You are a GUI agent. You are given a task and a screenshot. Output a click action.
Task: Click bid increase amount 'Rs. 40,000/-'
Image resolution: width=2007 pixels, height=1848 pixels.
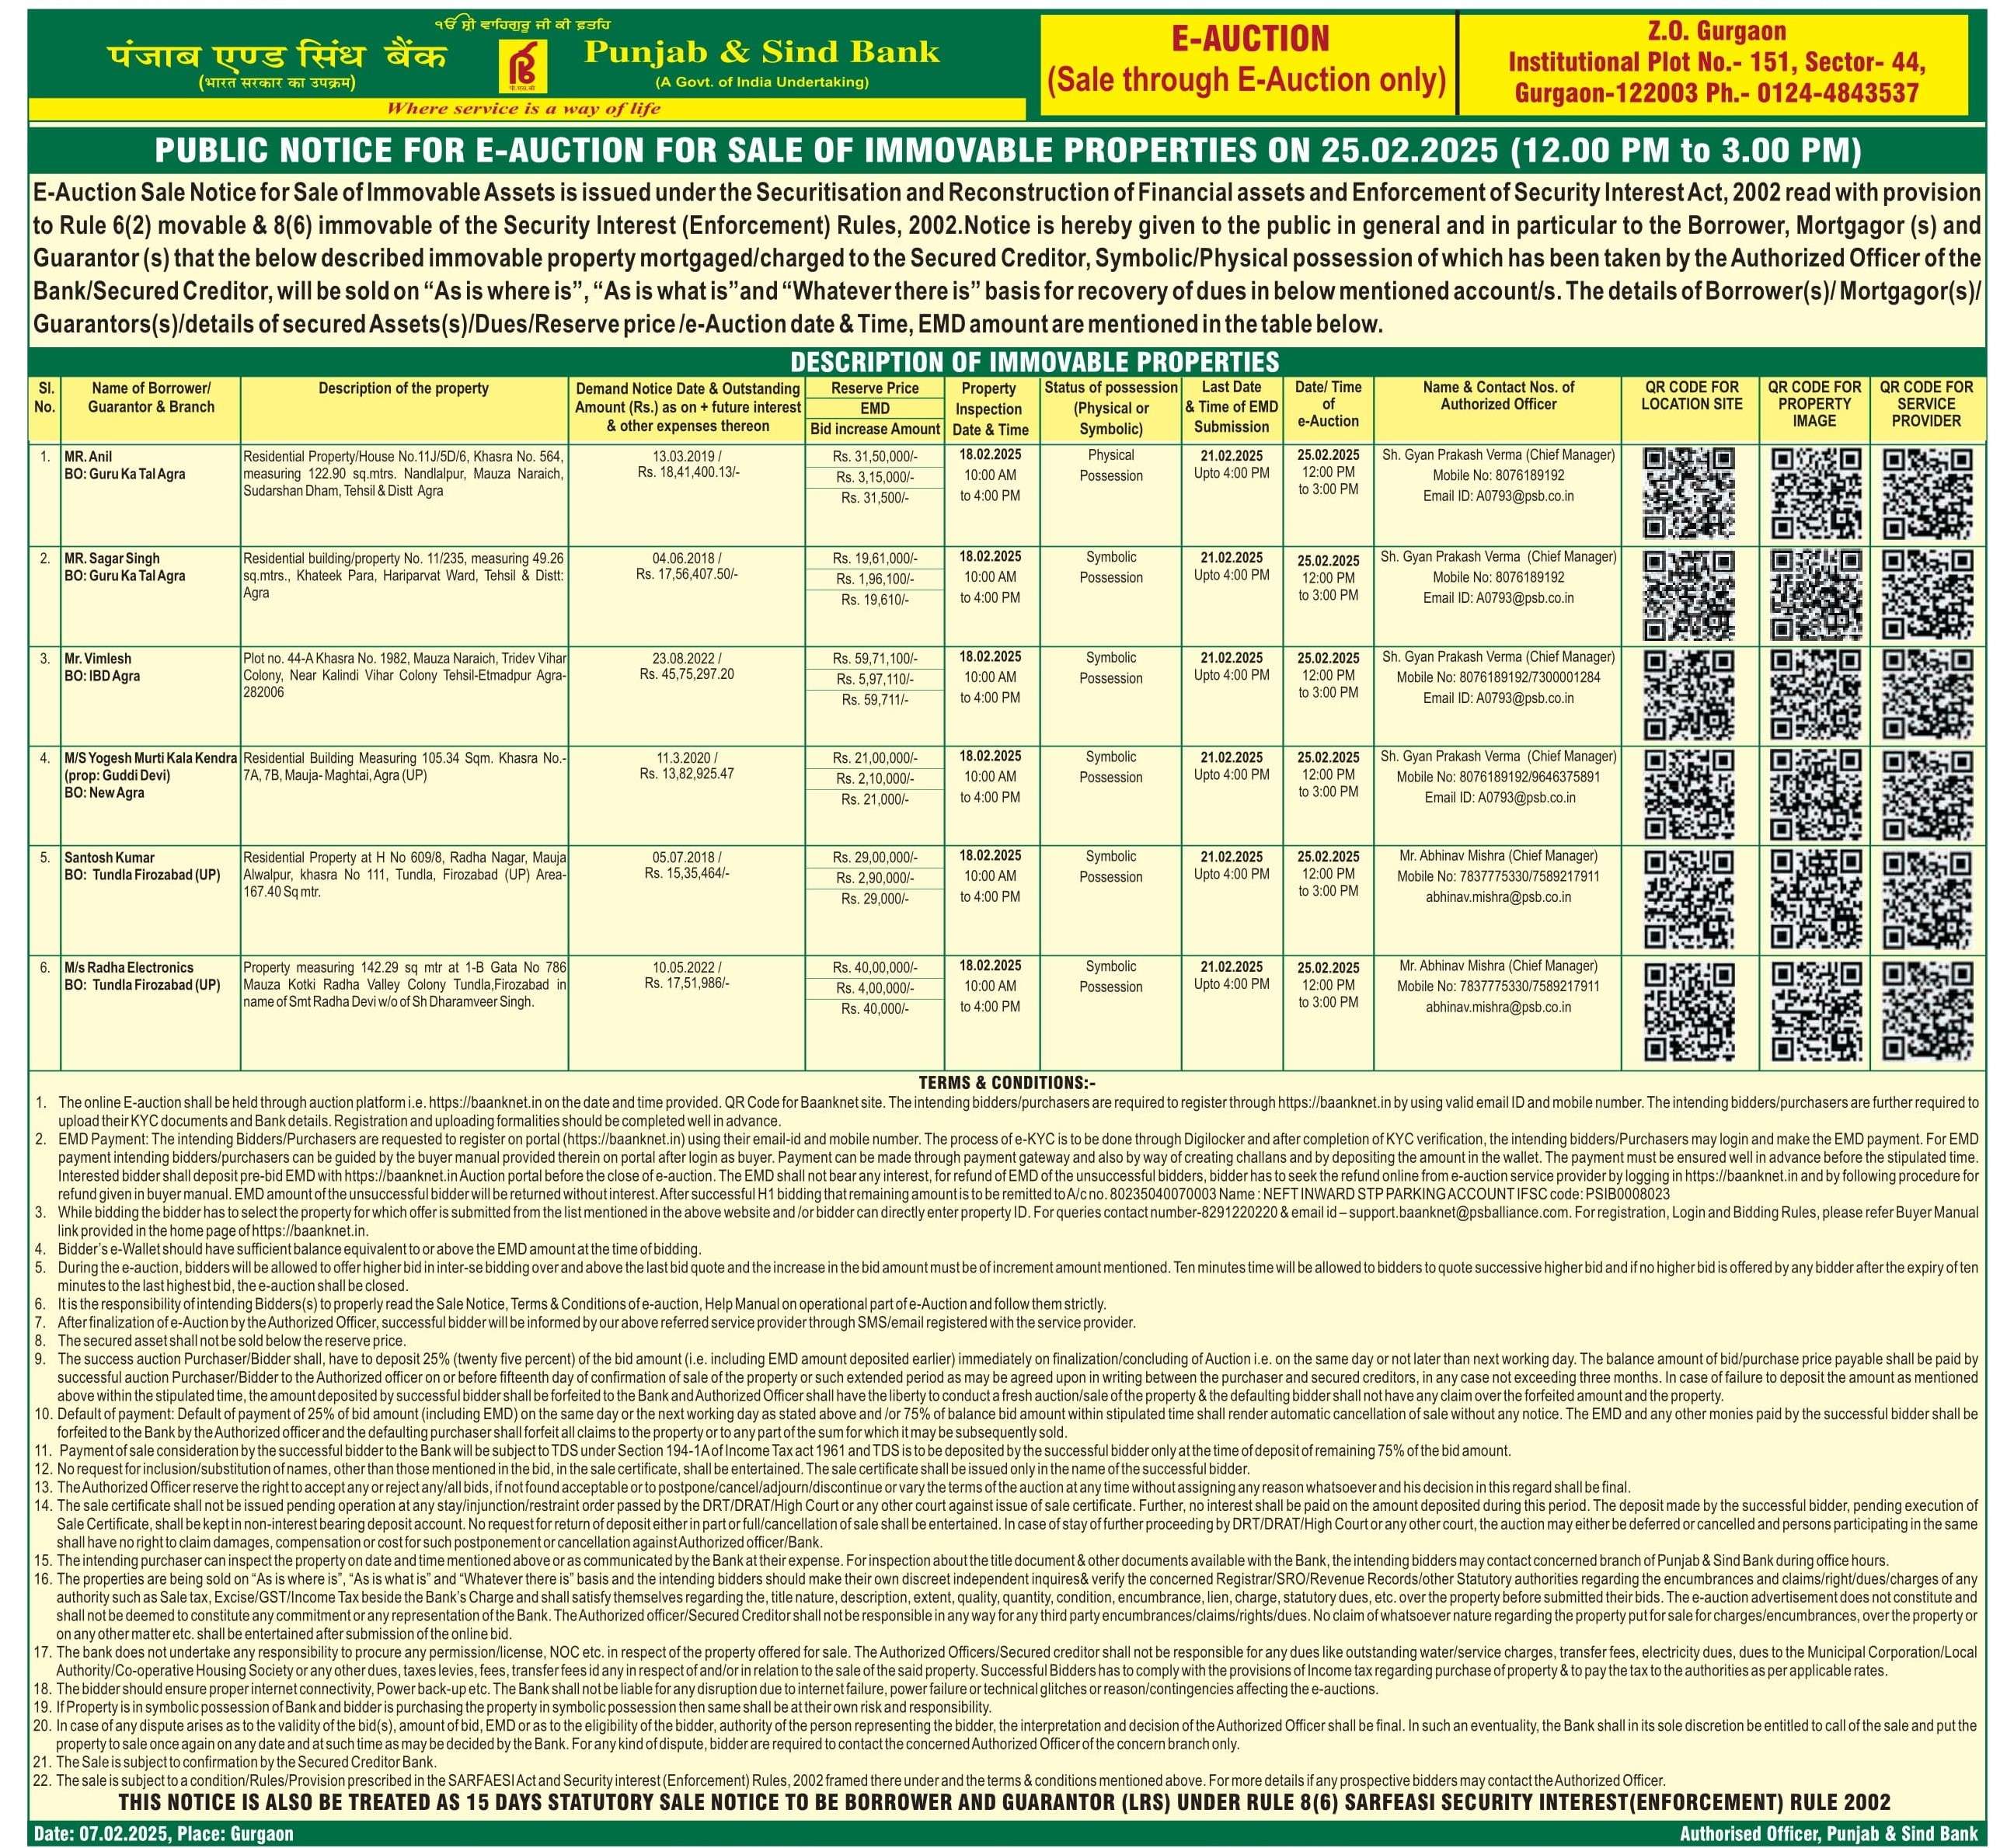(875, 1008)
